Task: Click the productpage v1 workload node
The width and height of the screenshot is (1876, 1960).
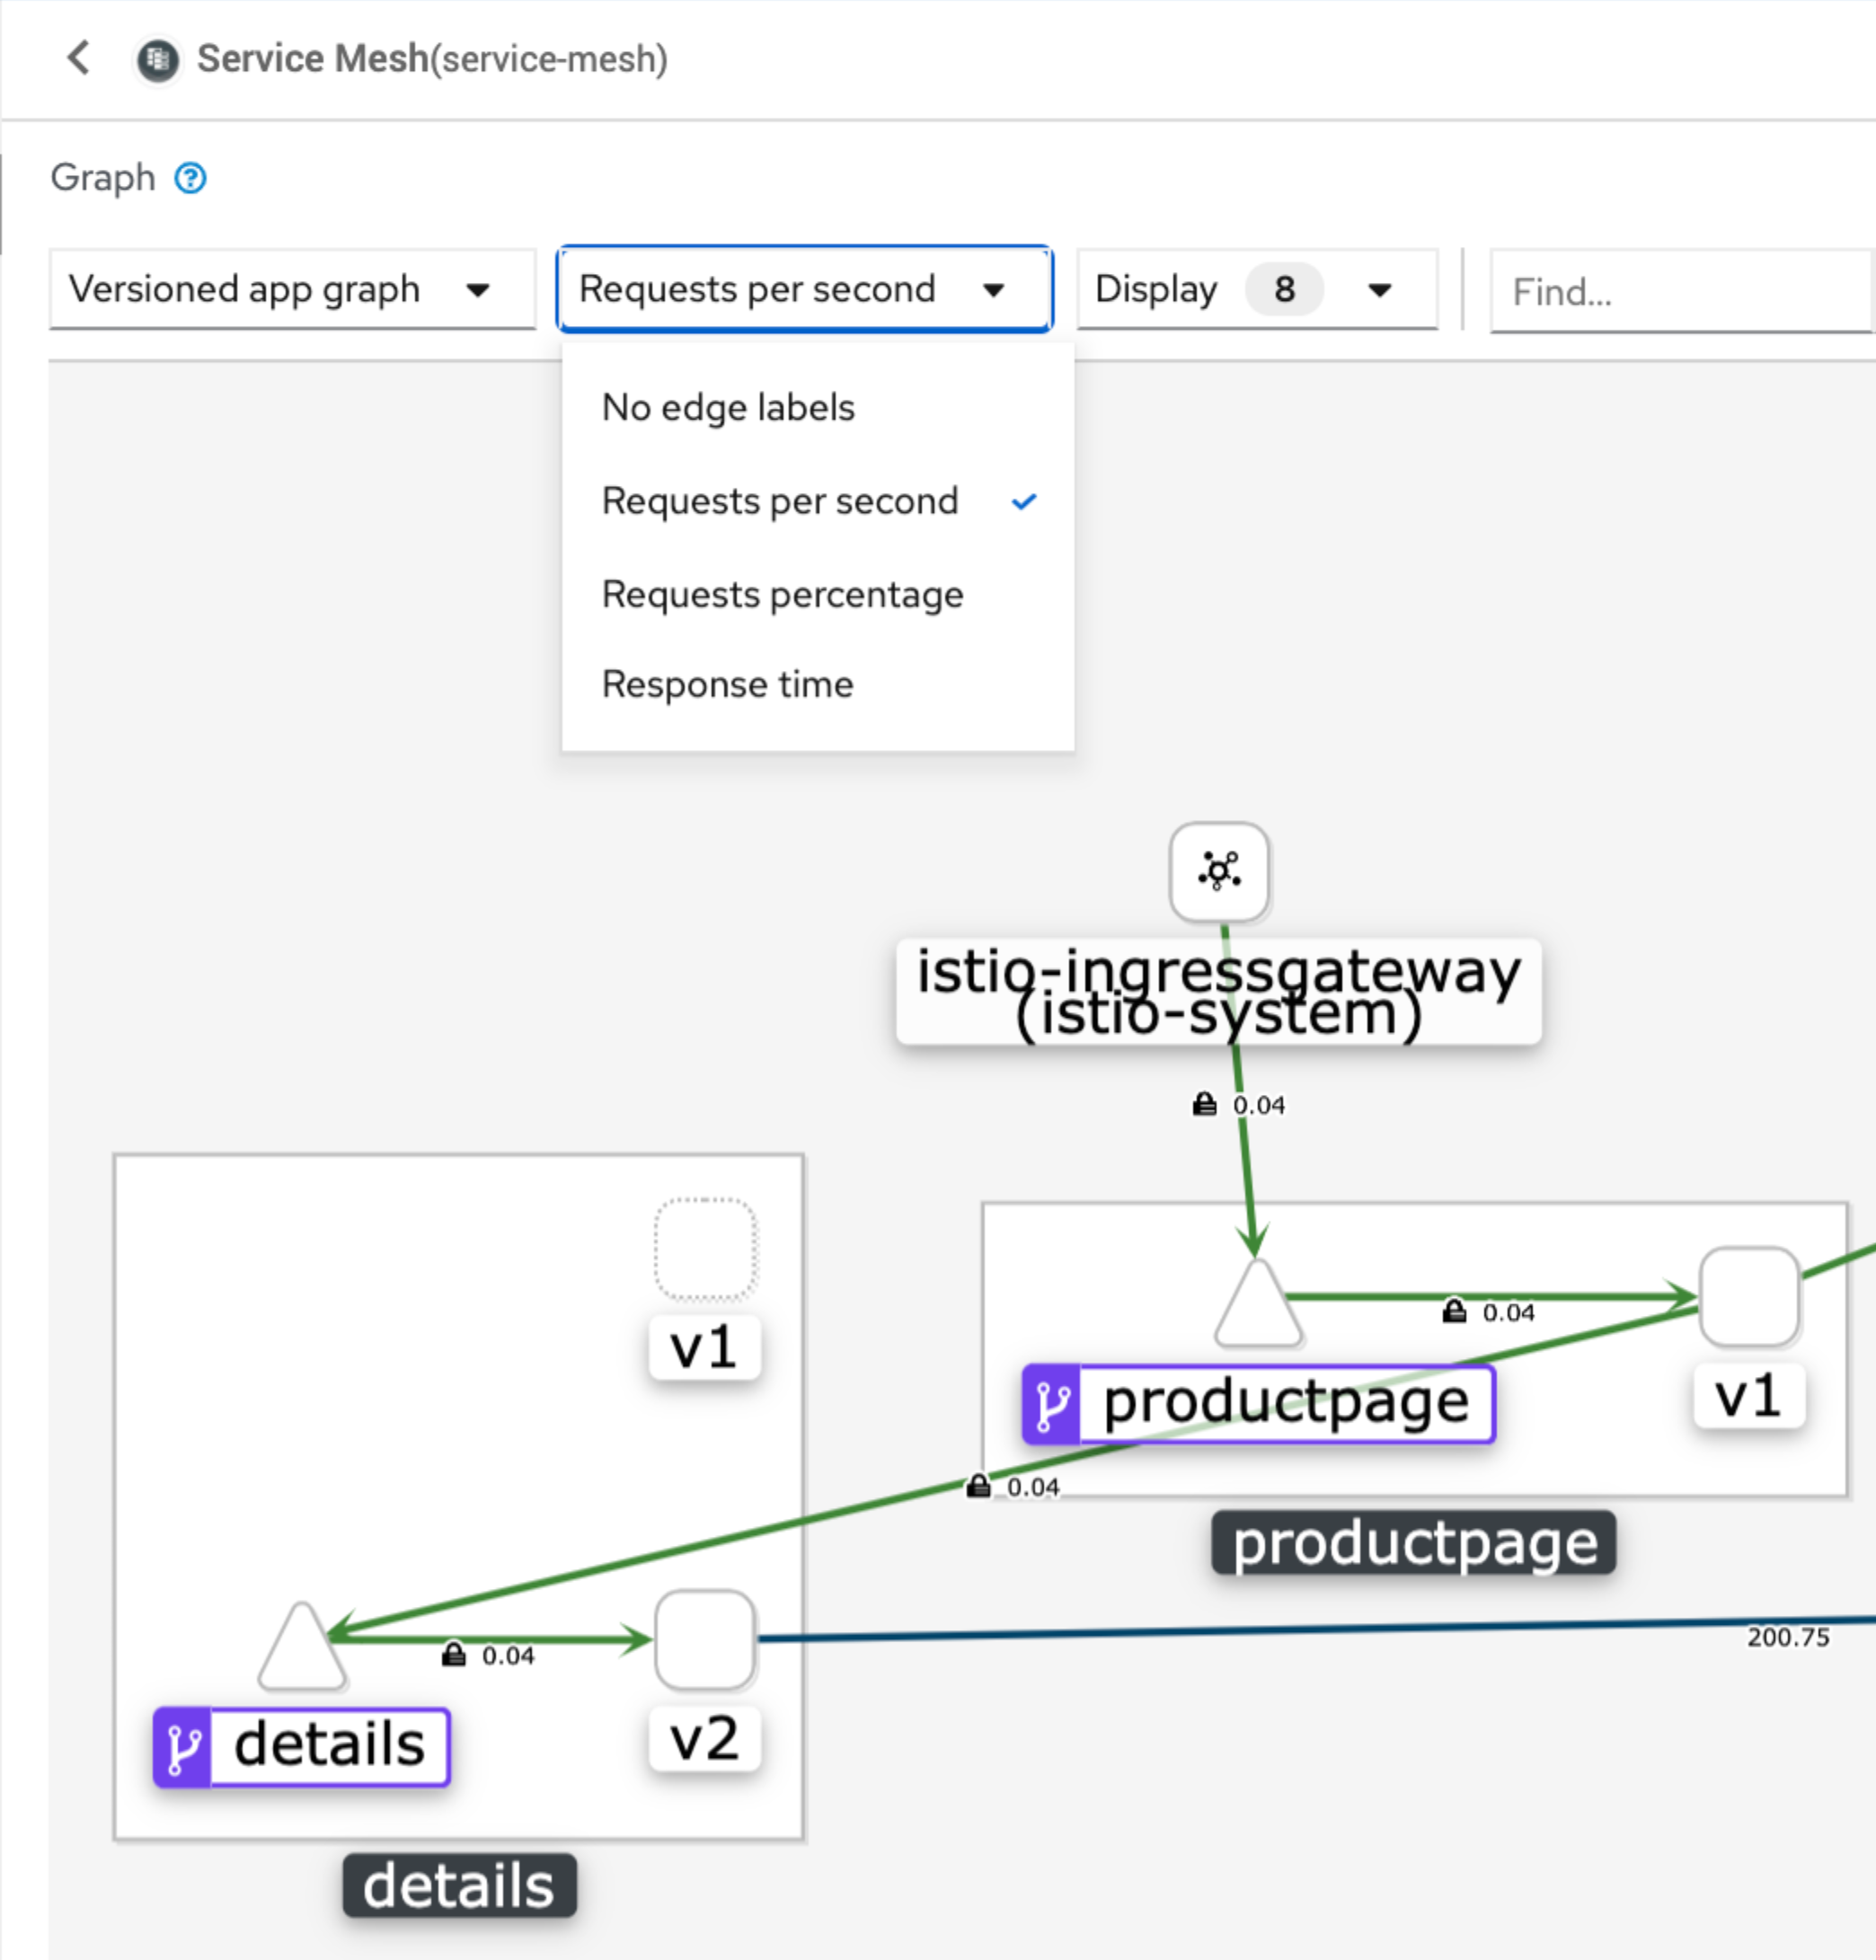Action: coord(1749,1296)
